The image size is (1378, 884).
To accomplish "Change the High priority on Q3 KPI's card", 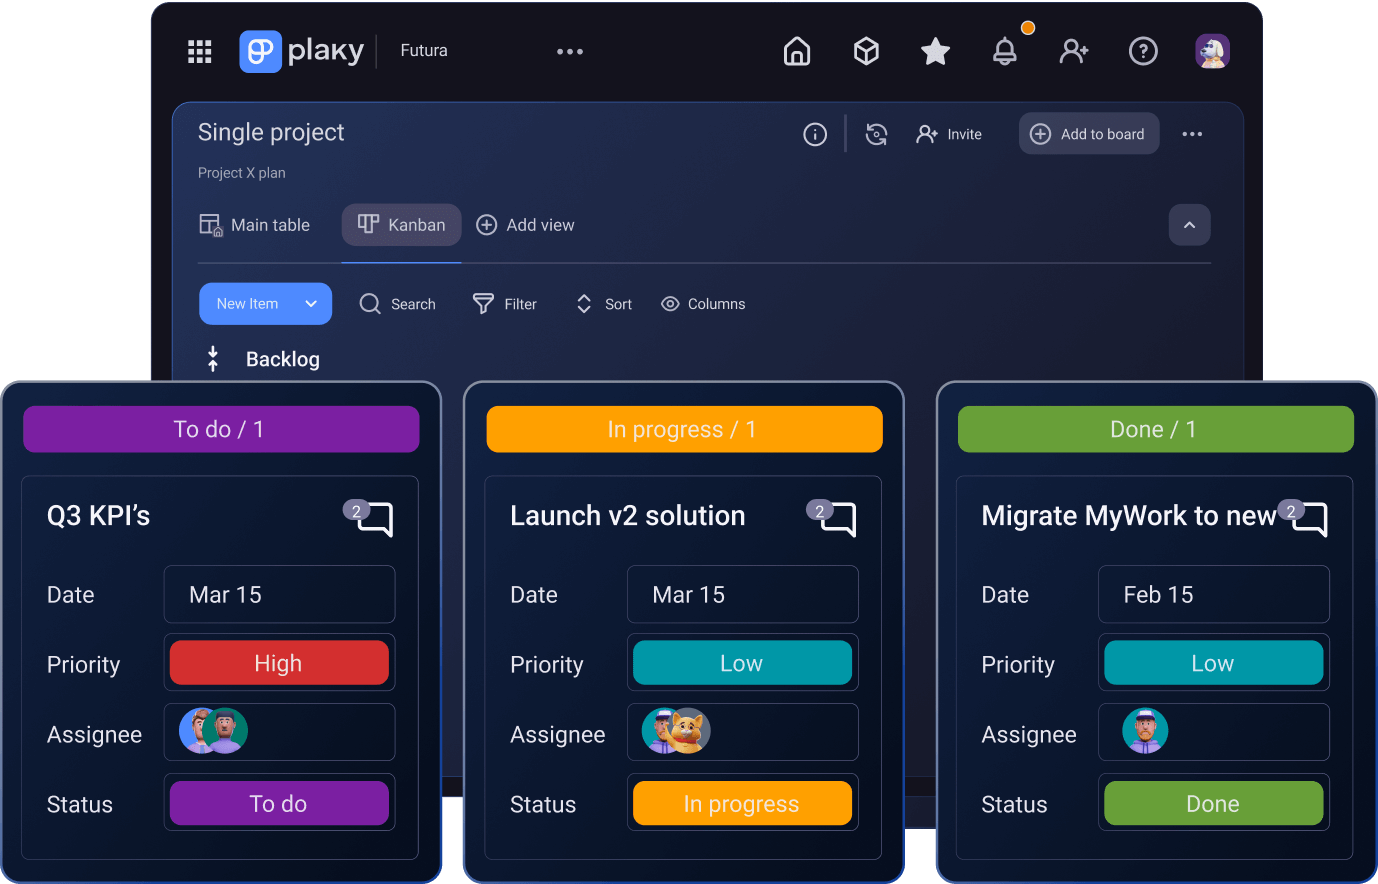I will tap(279, 662).
